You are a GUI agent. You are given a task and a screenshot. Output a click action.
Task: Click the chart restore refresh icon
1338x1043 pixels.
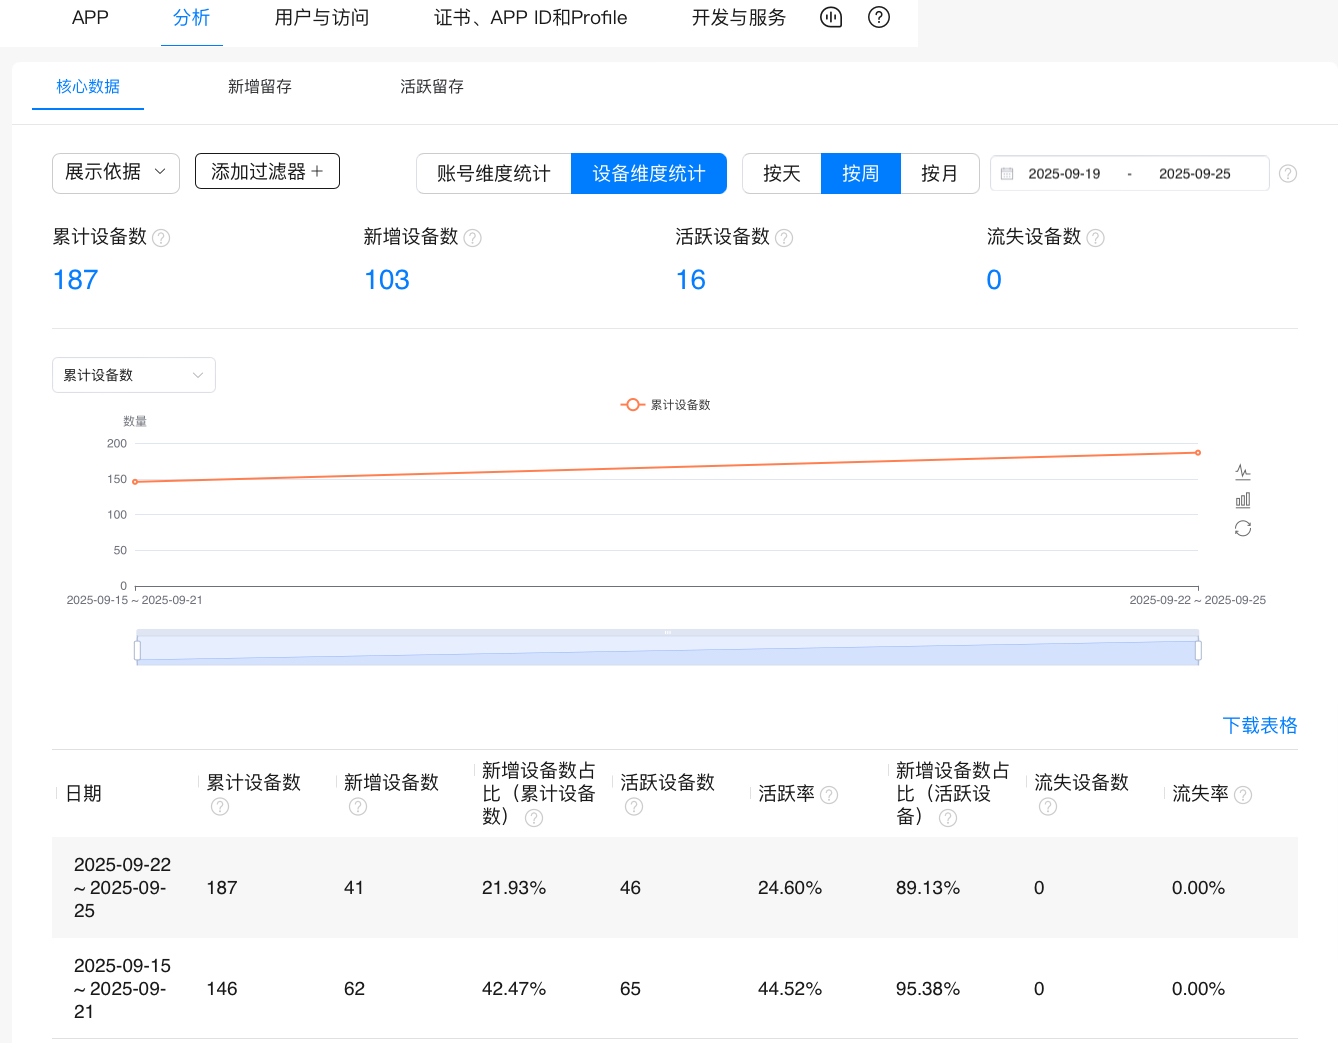(x=1243, y=528)
